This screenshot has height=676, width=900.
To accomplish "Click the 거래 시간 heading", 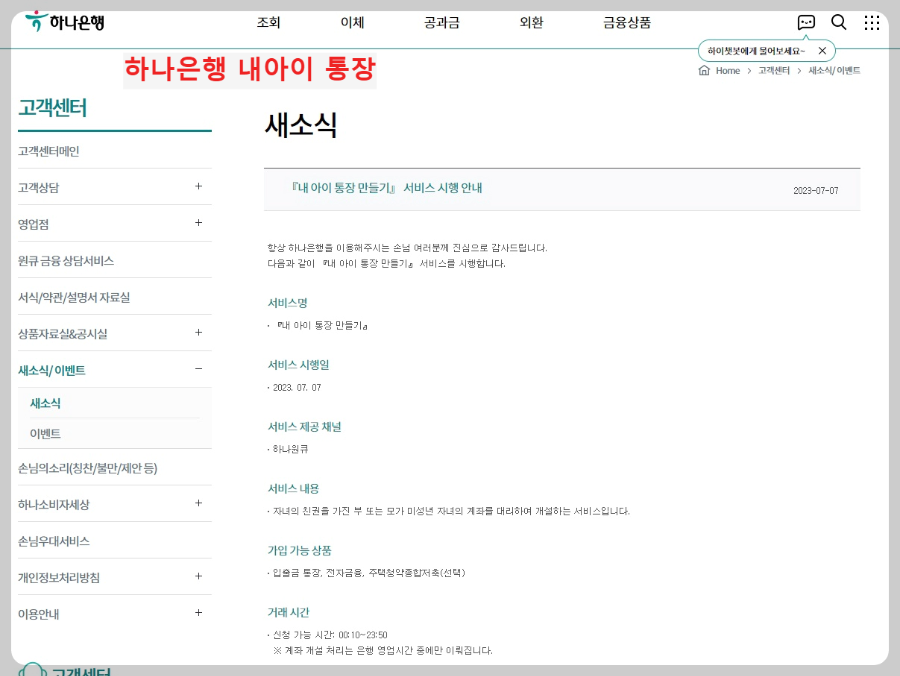I will click(x=288, y=612).
